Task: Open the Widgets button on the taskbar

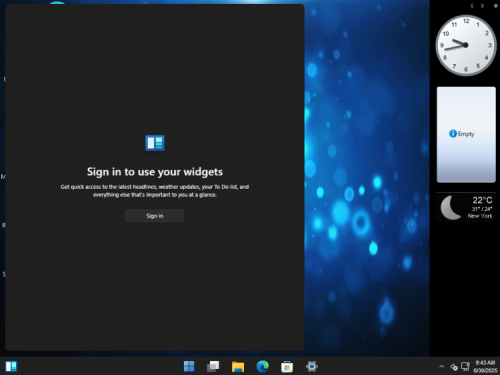Action: 11,366
